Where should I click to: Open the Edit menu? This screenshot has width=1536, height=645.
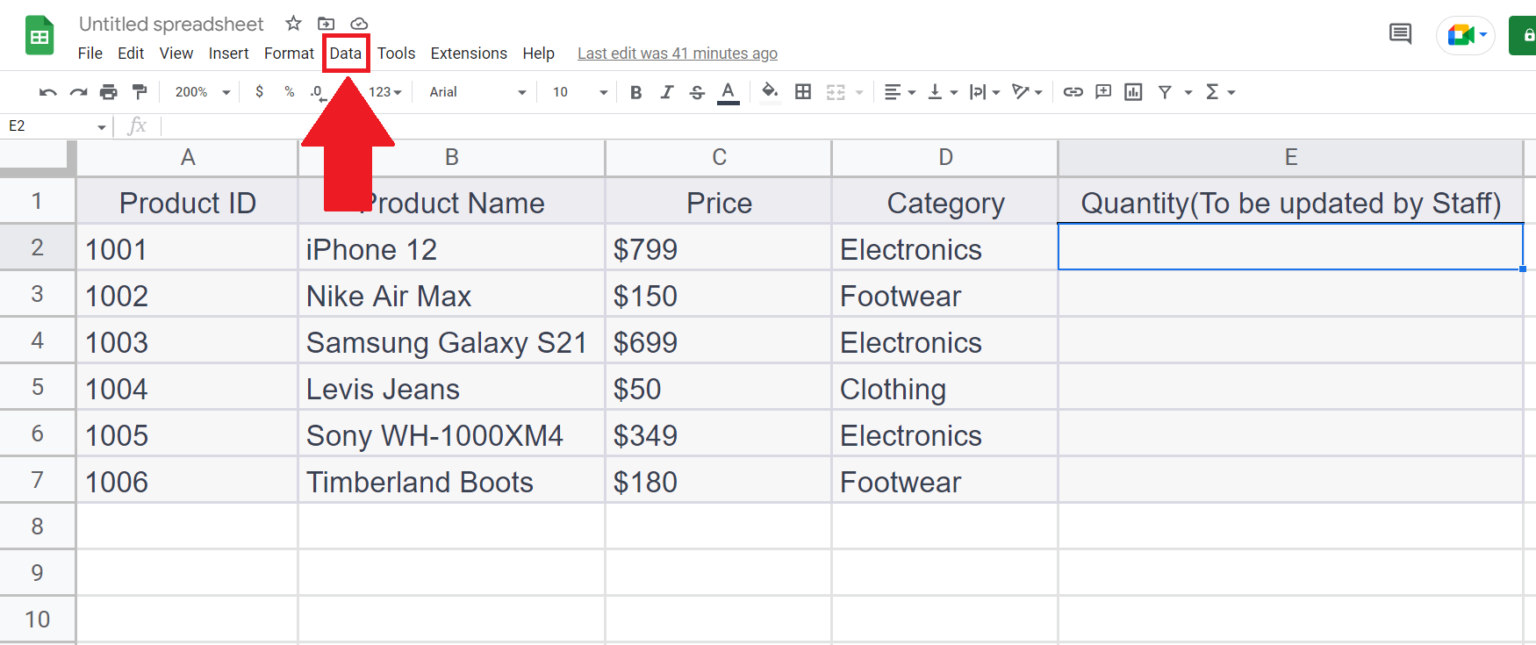(131, 53)
